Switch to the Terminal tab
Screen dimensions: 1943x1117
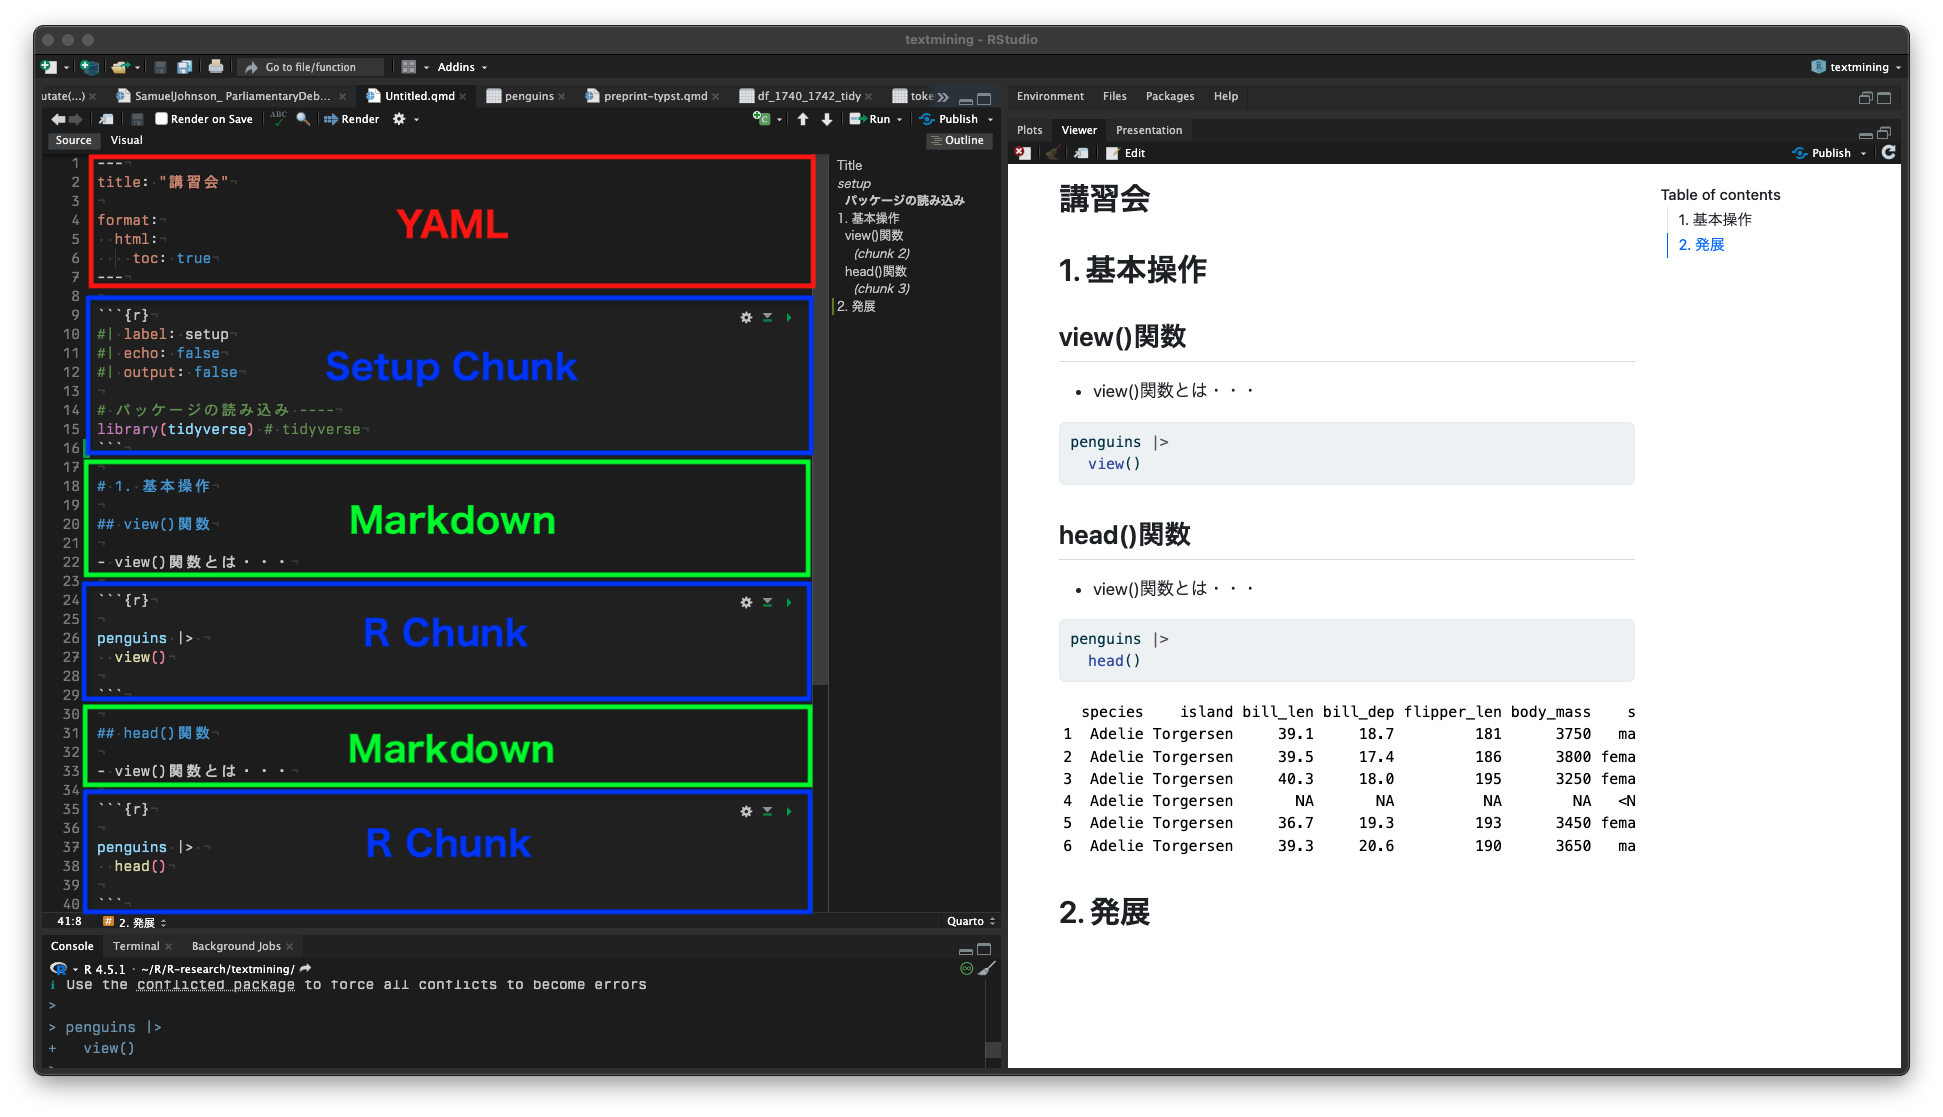tap(136, 946)
